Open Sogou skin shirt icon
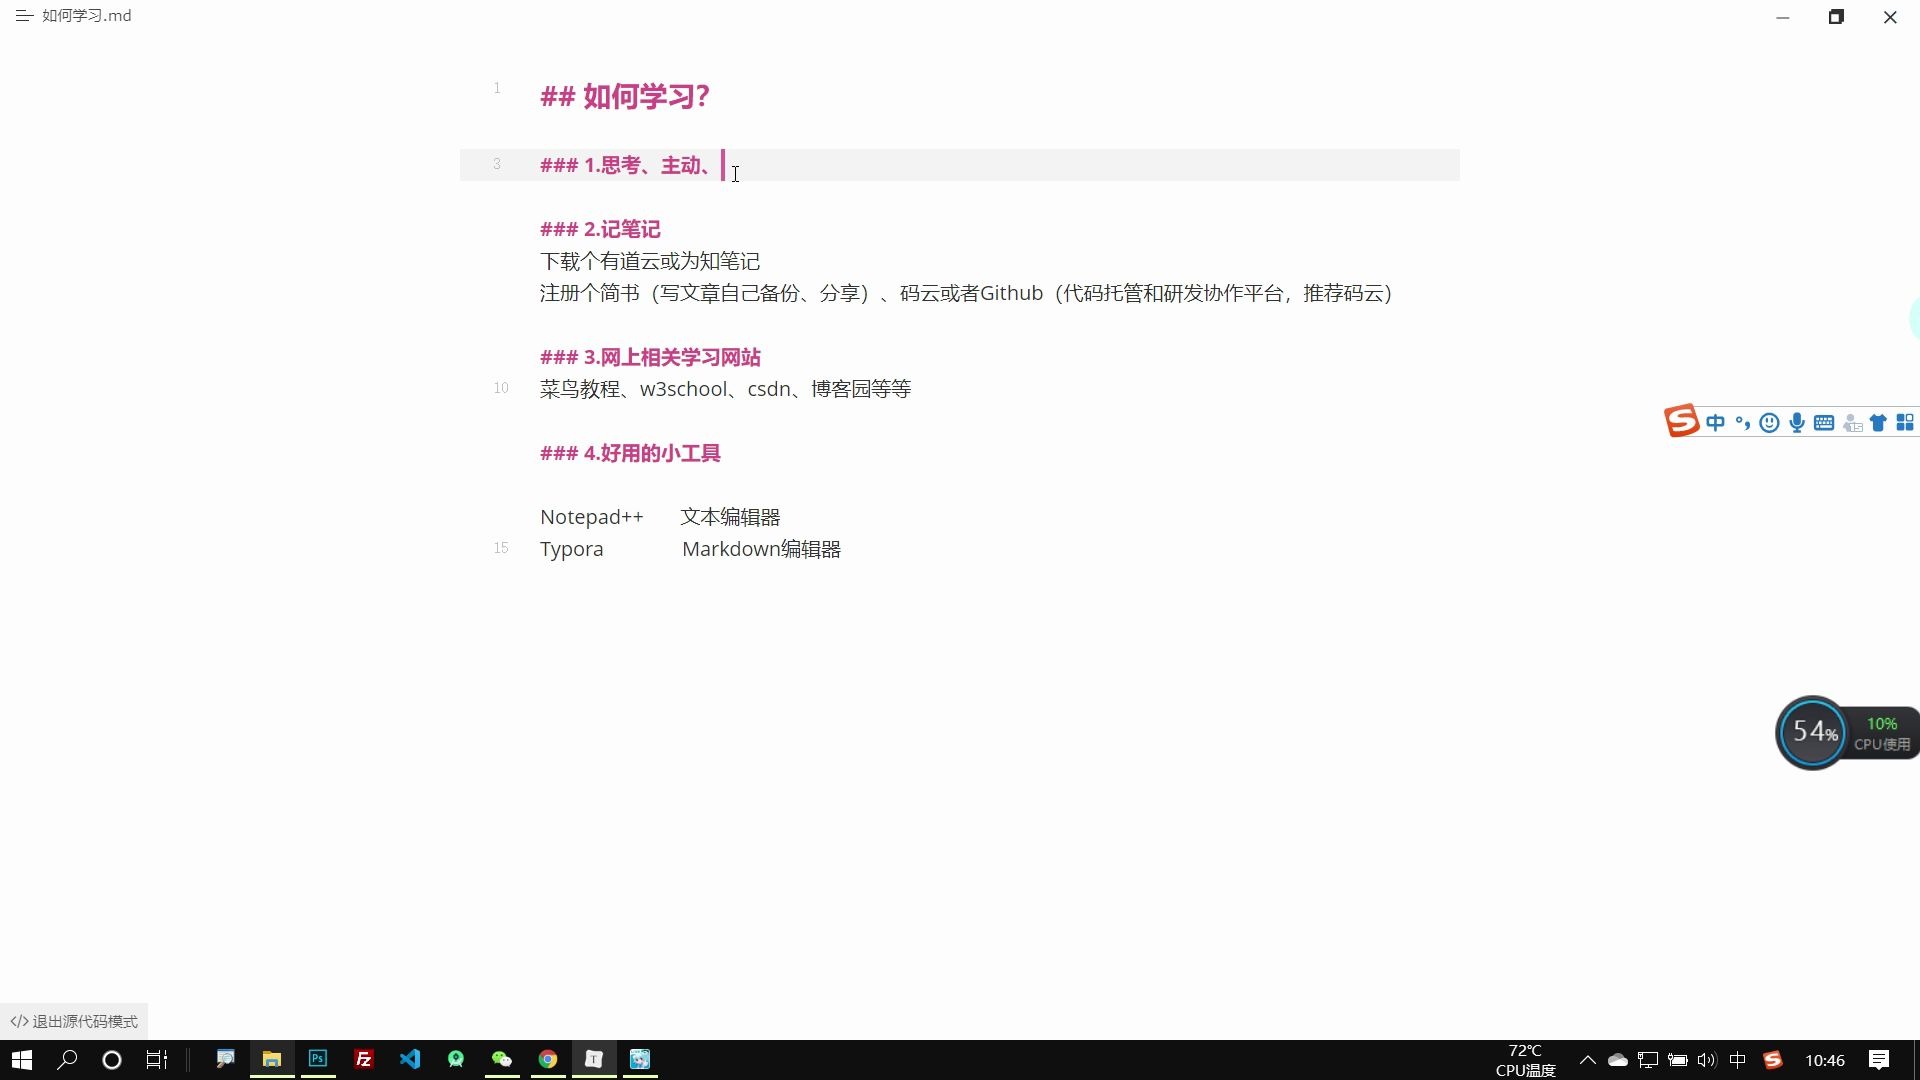 coord(1878,423)
